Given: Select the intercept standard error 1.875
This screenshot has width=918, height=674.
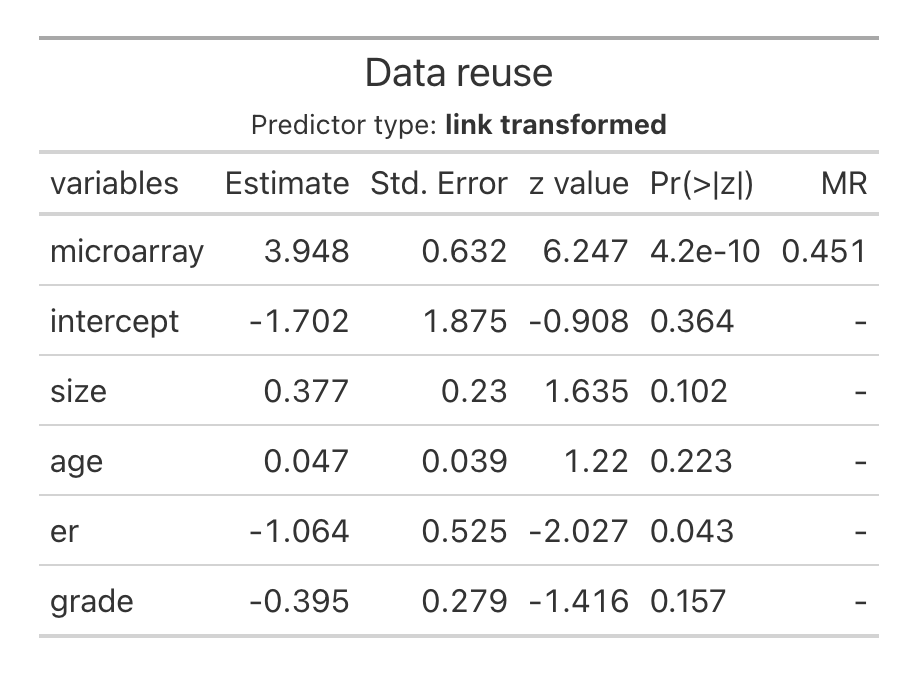Looking at the screenshot, I should tap(465, 321).
